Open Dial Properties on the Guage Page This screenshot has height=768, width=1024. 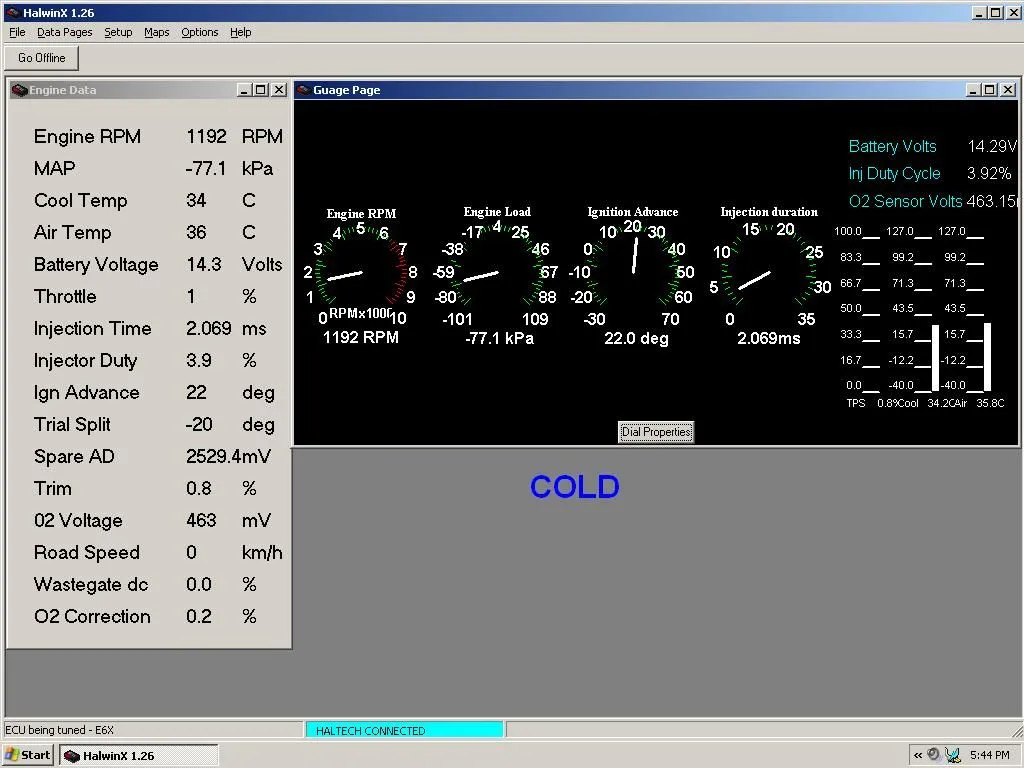(x=655, y=431)
